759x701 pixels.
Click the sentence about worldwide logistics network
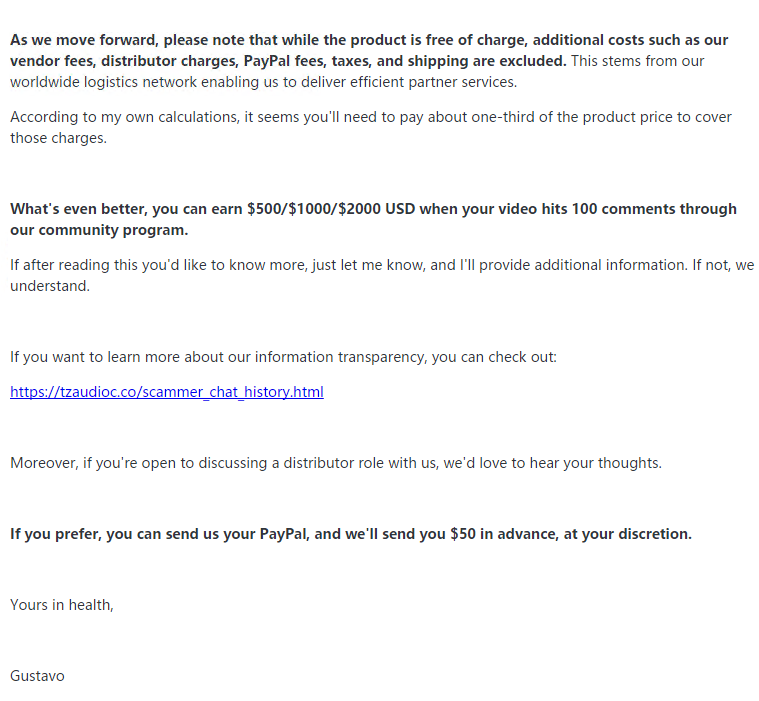coord(357,71)
